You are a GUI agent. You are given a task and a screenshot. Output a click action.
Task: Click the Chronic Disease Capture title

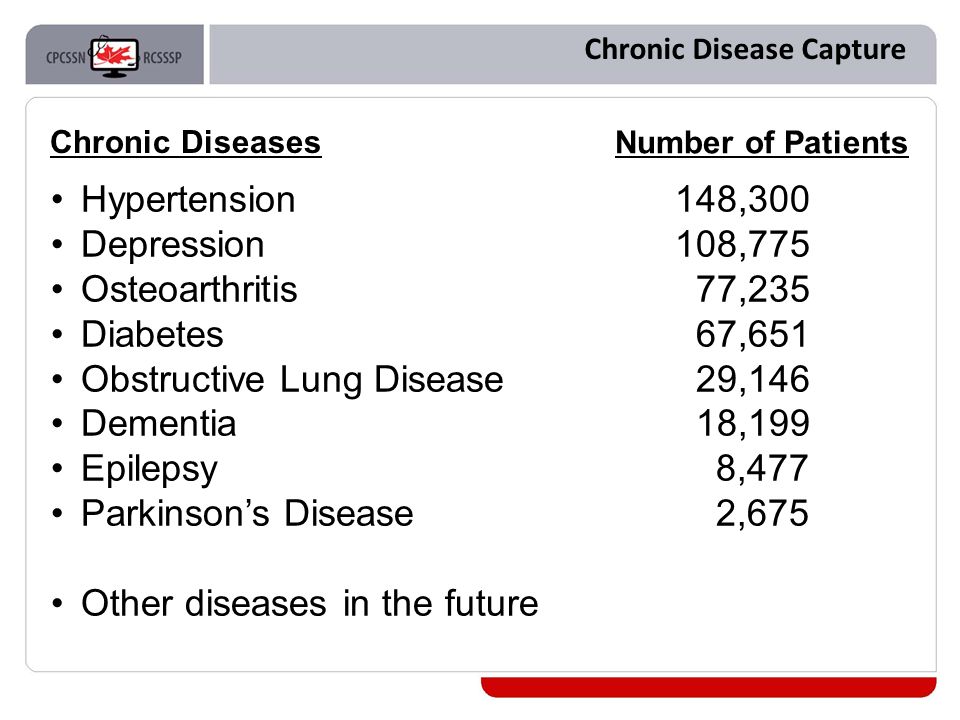click(x=744, y=49)
